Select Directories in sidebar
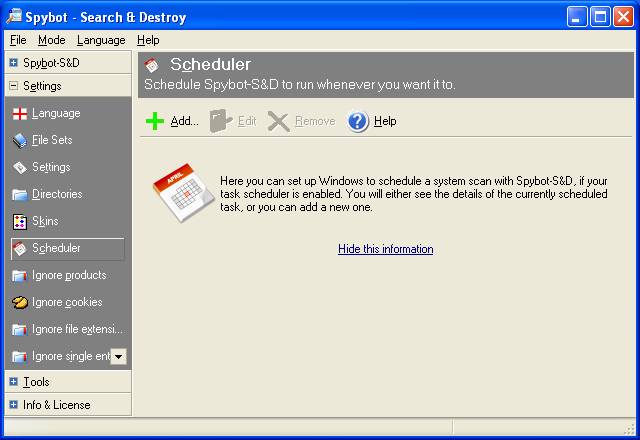 [57, 194]
